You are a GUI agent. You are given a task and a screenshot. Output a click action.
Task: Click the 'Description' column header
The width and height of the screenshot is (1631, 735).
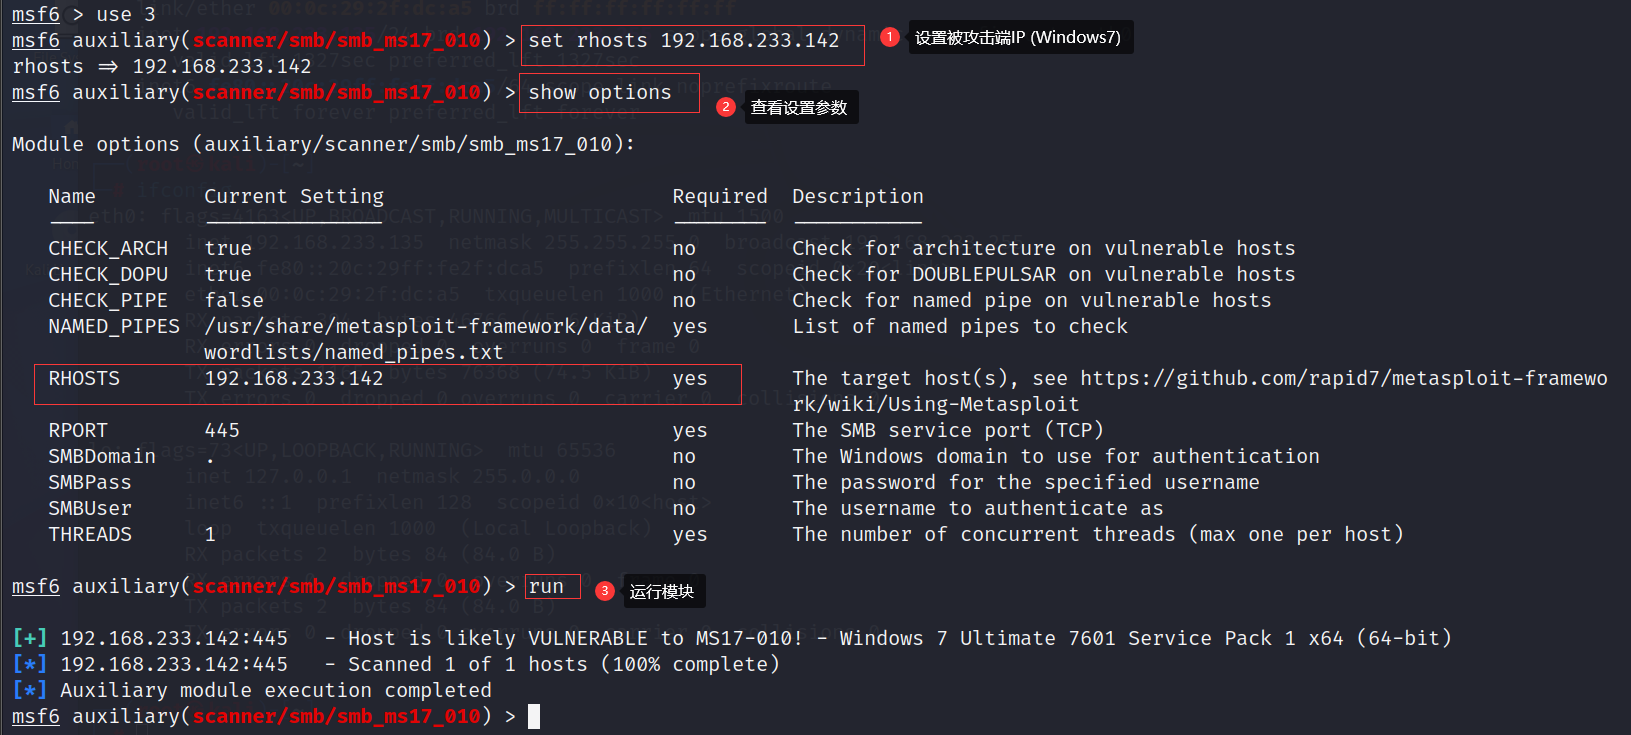(x=858, y=197)
